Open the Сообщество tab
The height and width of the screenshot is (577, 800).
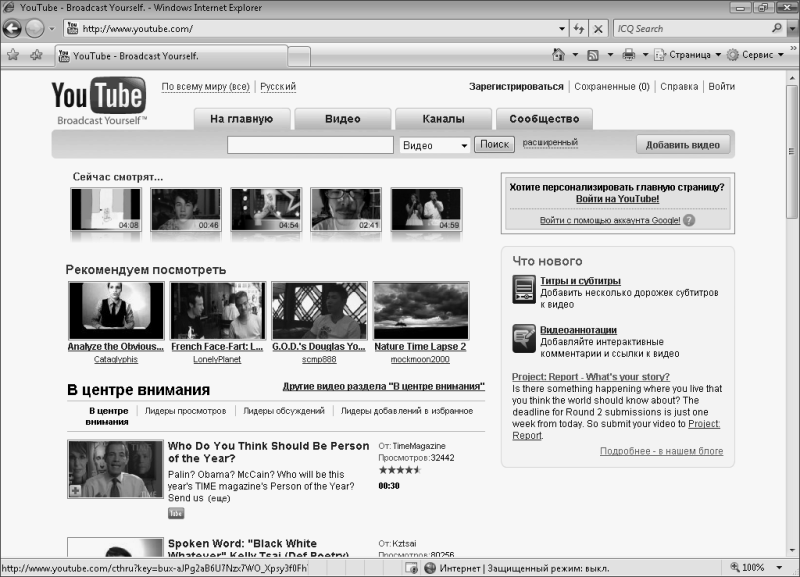pos(543,119)
